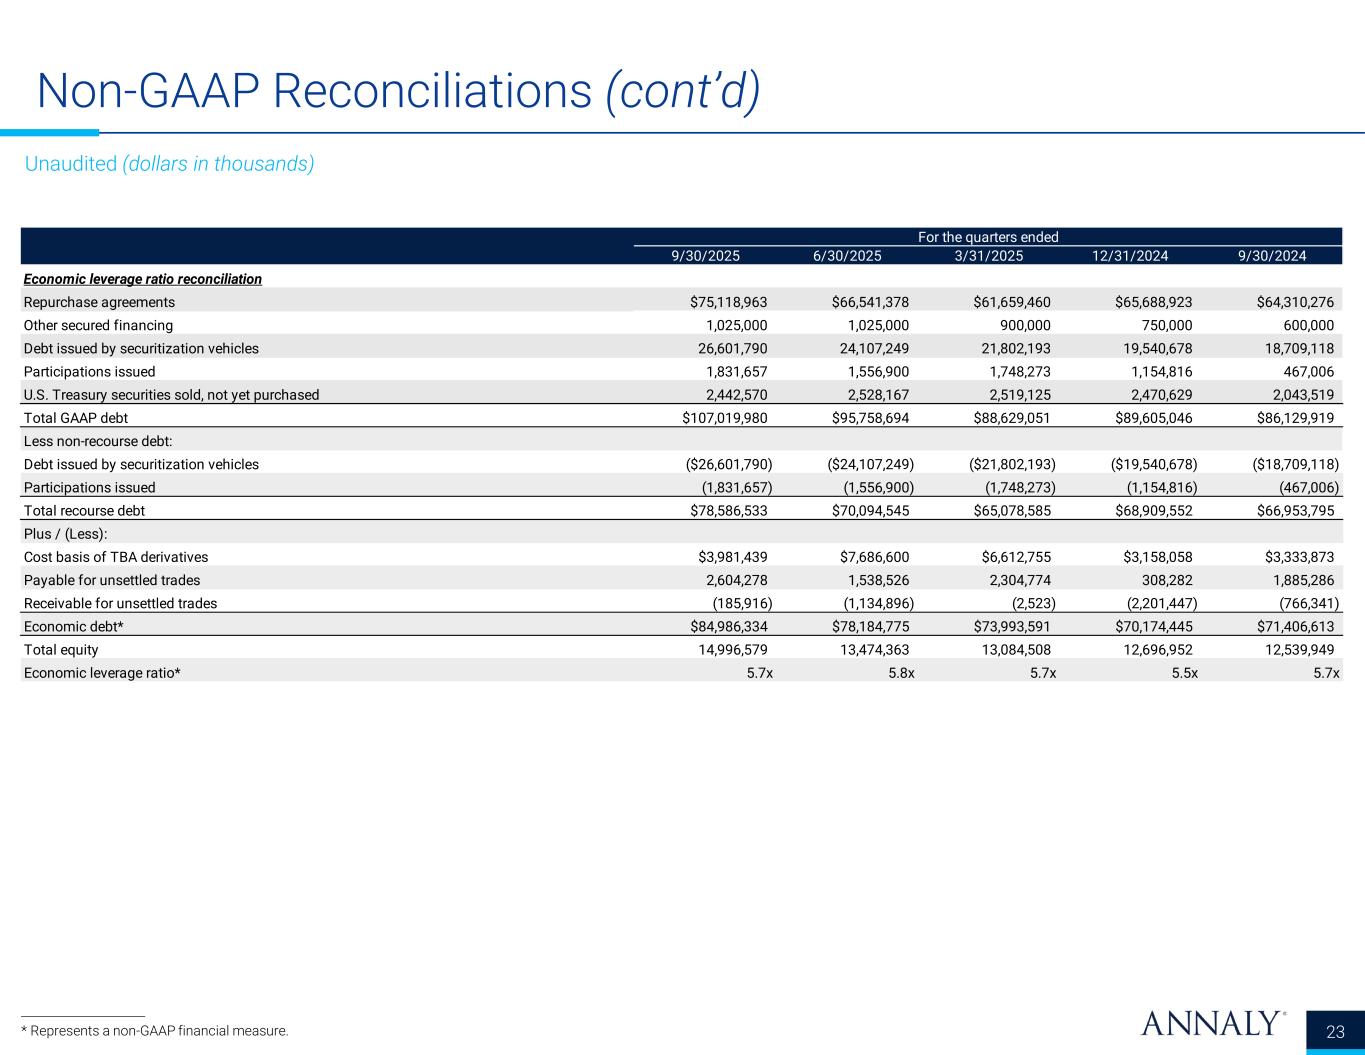Click the page number 23 badge
The image size is (1365, 1055).
pyautogui.click(x=1335, y=1031)
